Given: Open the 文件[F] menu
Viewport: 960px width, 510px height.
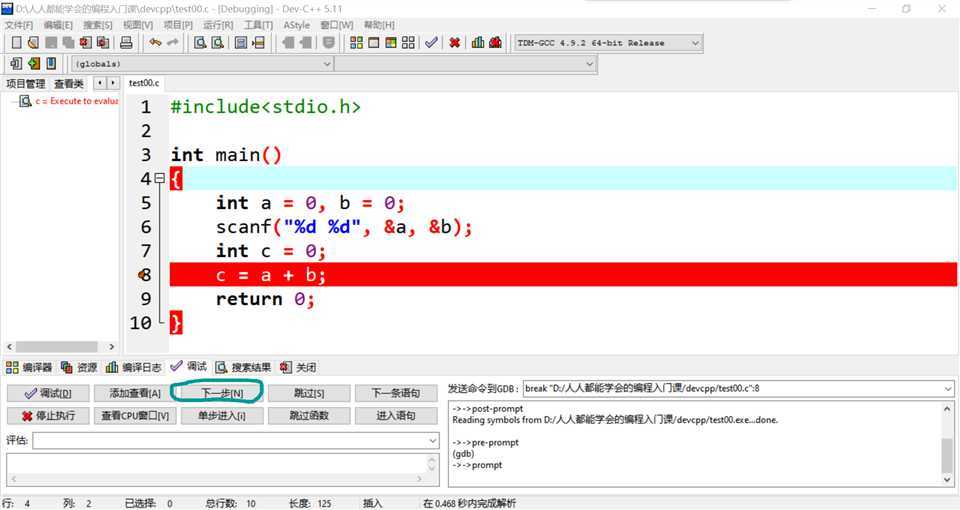Looking at the screenshot, I should pyautogui.click(x=18, y=25).
